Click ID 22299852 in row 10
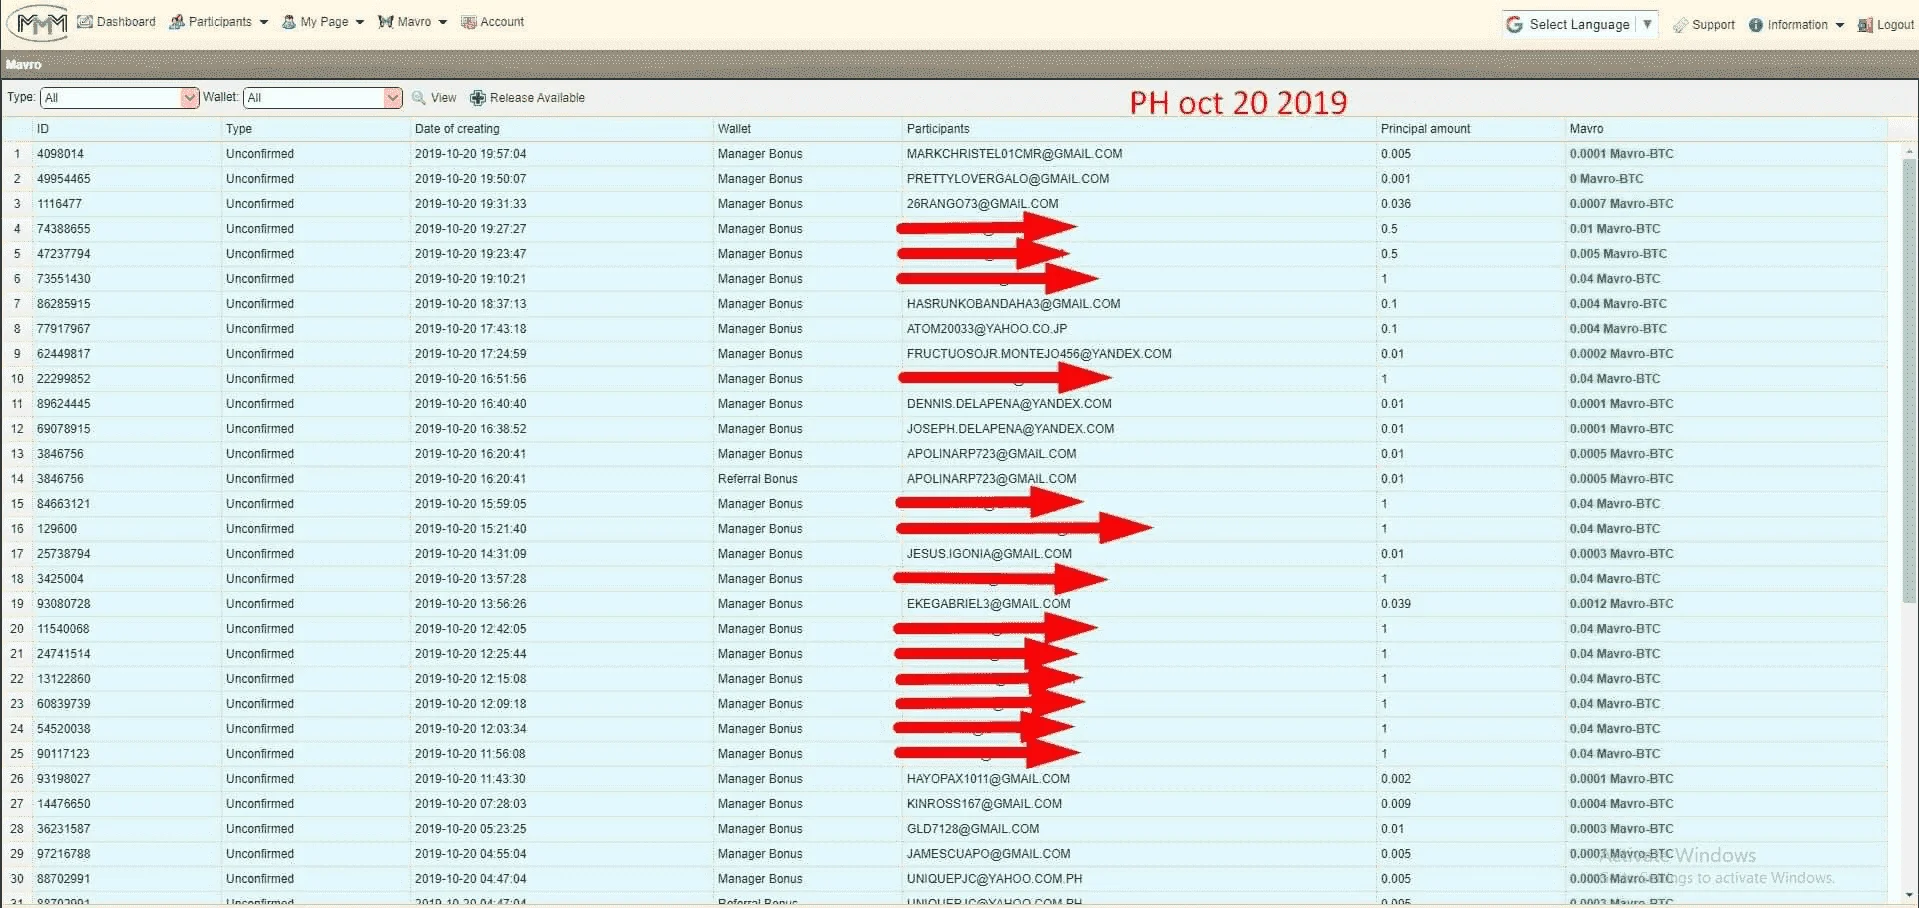 coord(64,379)
